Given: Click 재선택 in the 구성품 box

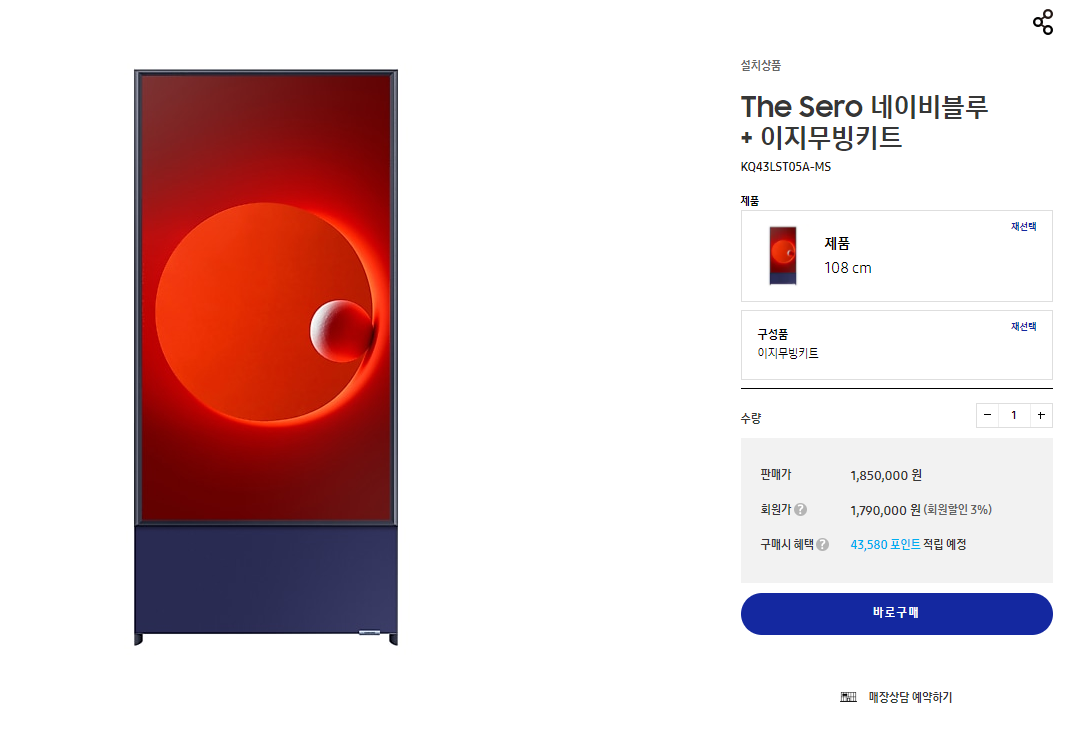Looking at the screenshot, I should [x=1023, y=326].
